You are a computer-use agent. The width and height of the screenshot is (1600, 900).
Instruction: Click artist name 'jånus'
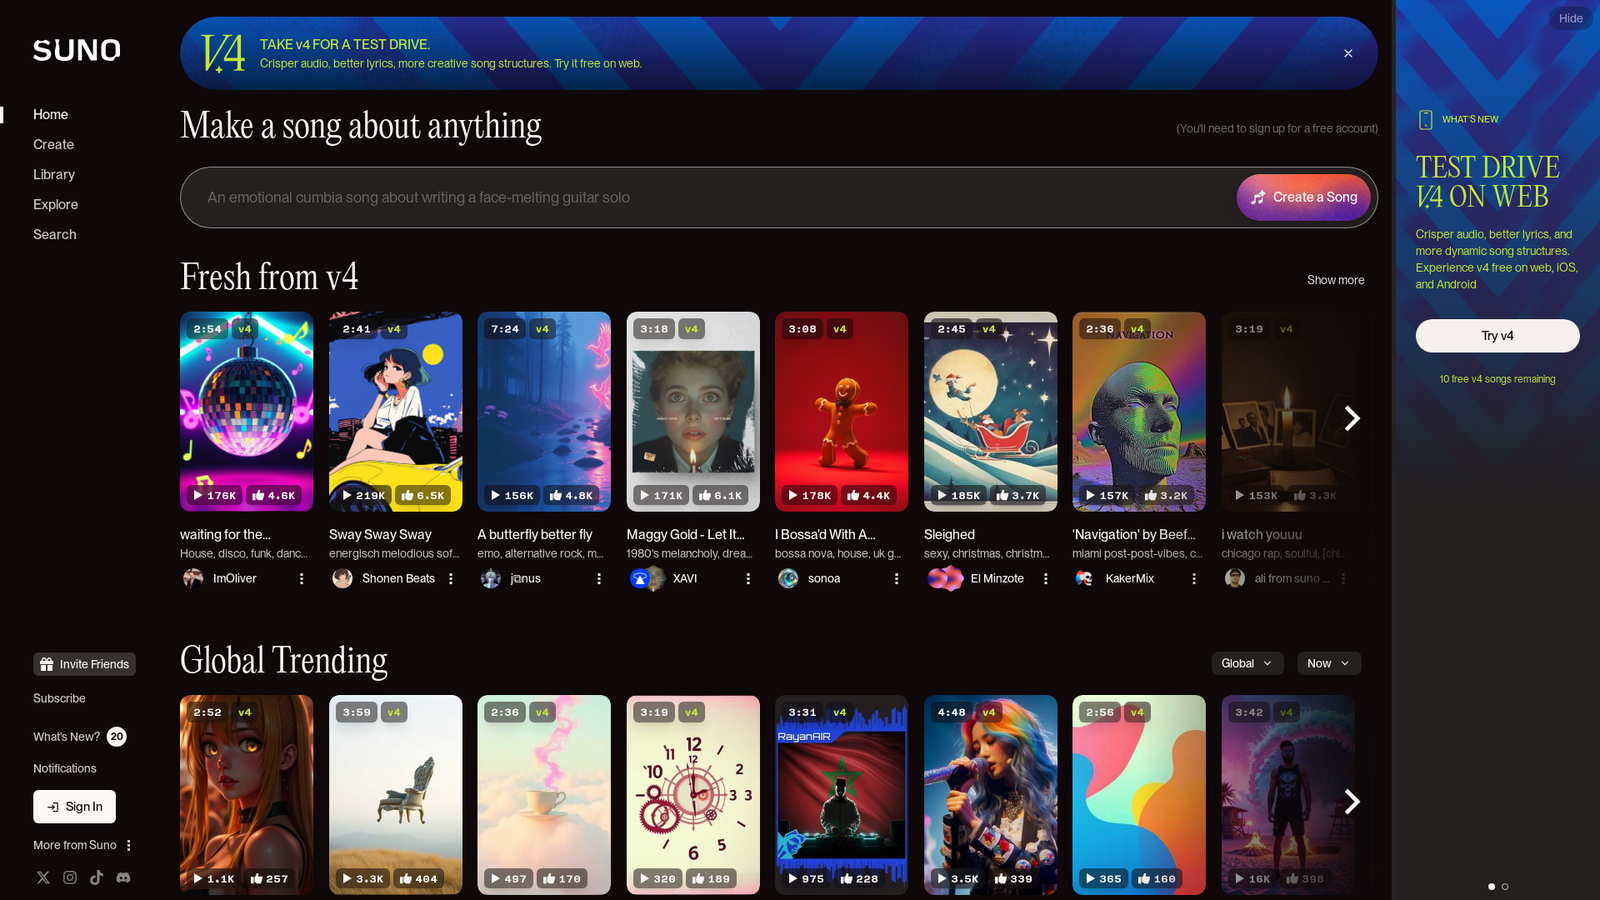point(525,578)
